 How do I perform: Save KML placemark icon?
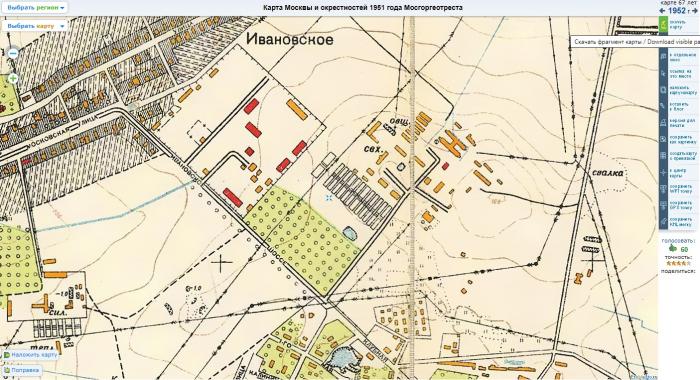point(664,221)
